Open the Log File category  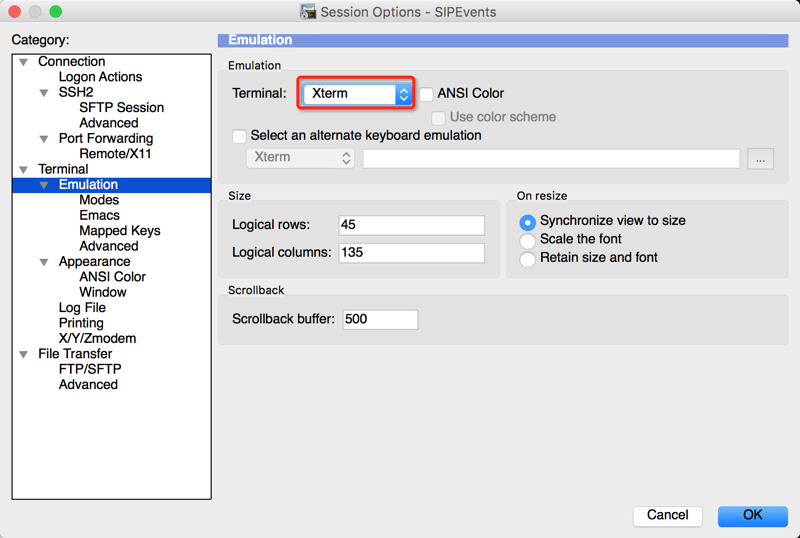tap(82, 308)
